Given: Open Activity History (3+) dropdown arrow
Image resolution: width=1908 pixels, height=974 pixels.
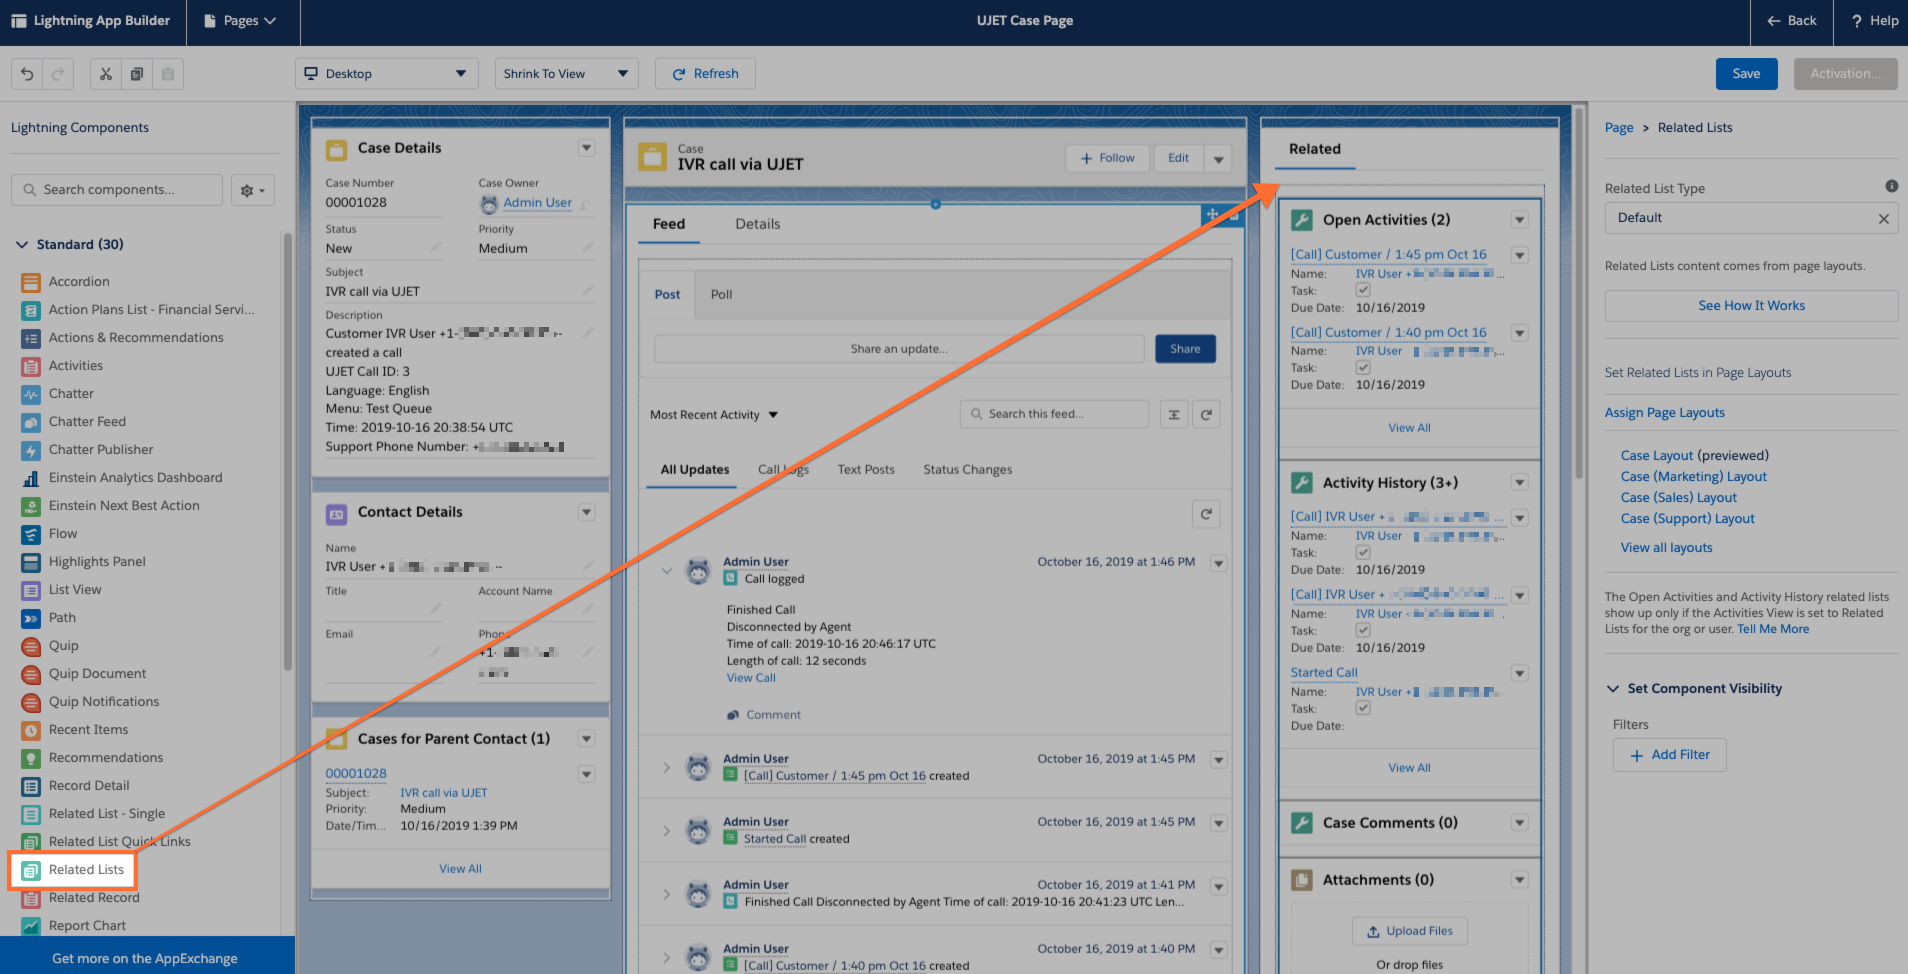Looking at the screenshot, I should tap(1520, 483).
